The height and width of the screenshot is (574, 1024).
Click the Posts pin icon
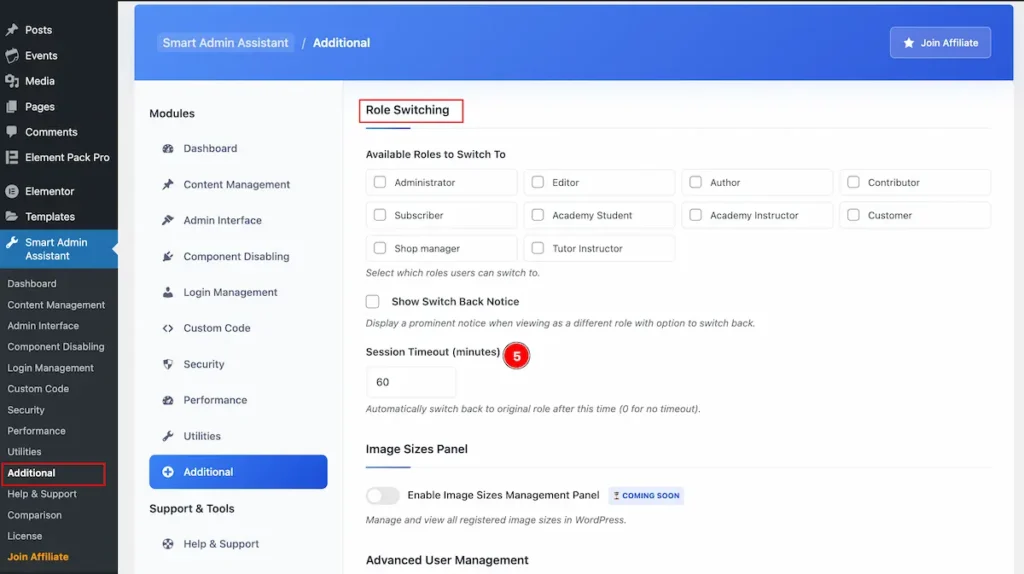coord(12,29)
